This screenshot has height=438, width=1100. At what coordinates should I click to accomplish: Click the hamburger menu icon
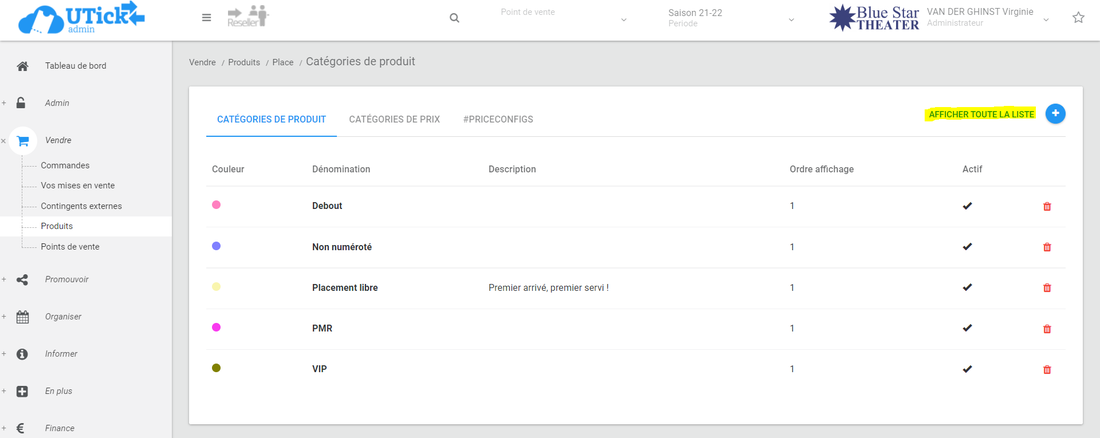(x=206, y=18)
